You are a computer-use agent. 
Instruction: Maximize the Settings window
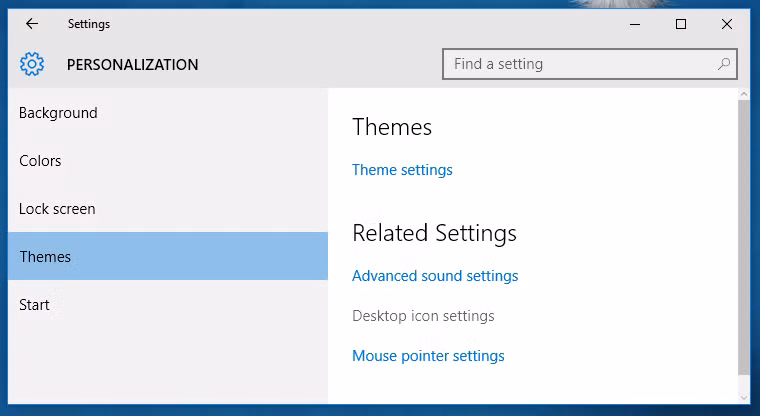[x=681, y=24]
